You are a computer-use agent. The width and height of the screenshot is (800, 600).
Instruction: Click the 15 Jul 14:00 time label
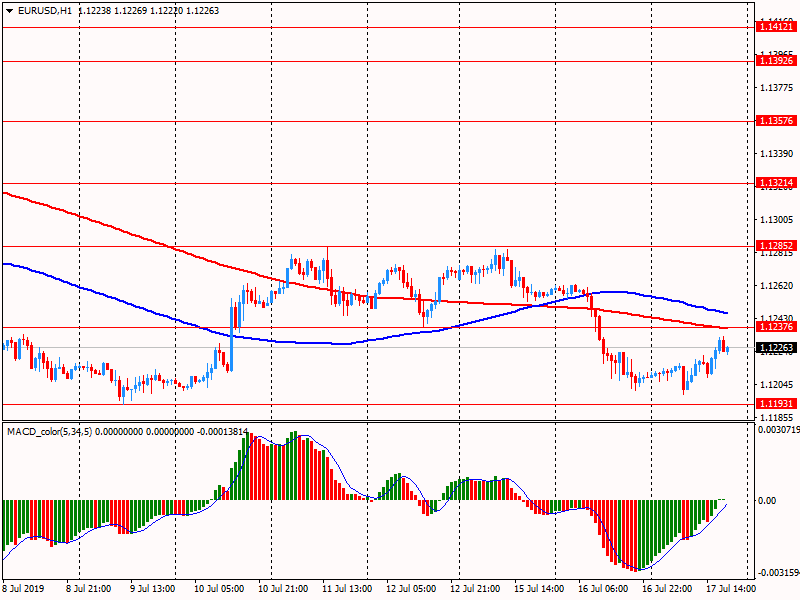click(x=539, y=588)
